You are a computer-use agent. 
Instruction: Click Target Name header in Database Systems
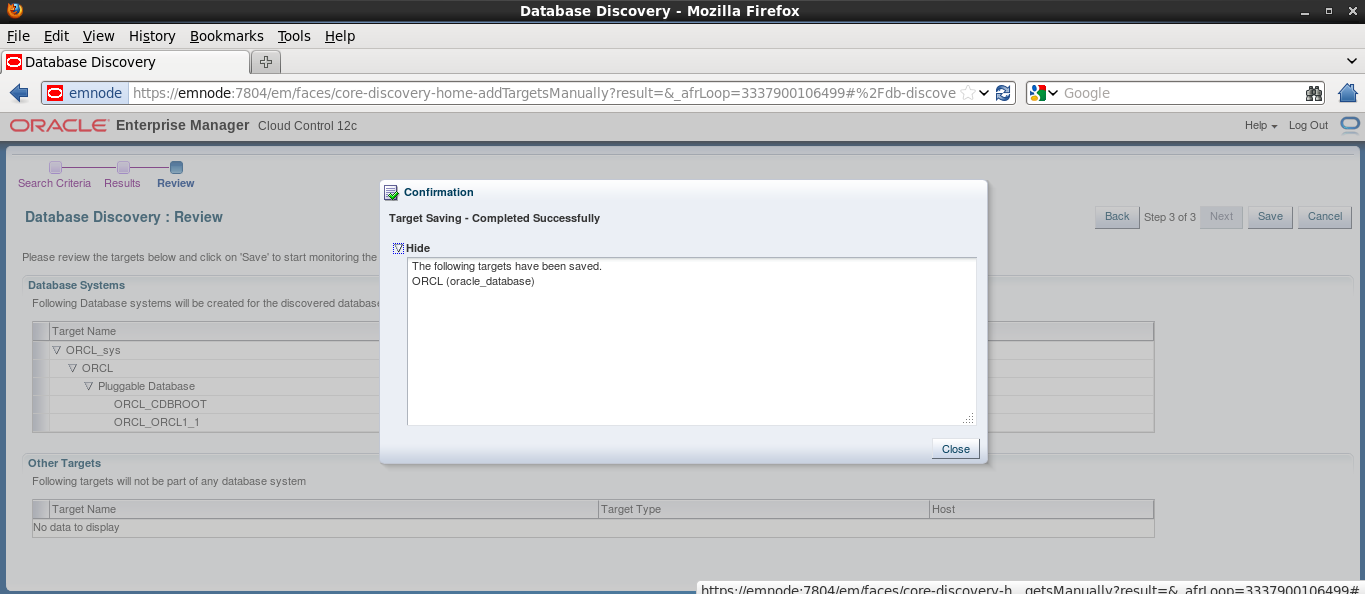coord(84,331)
